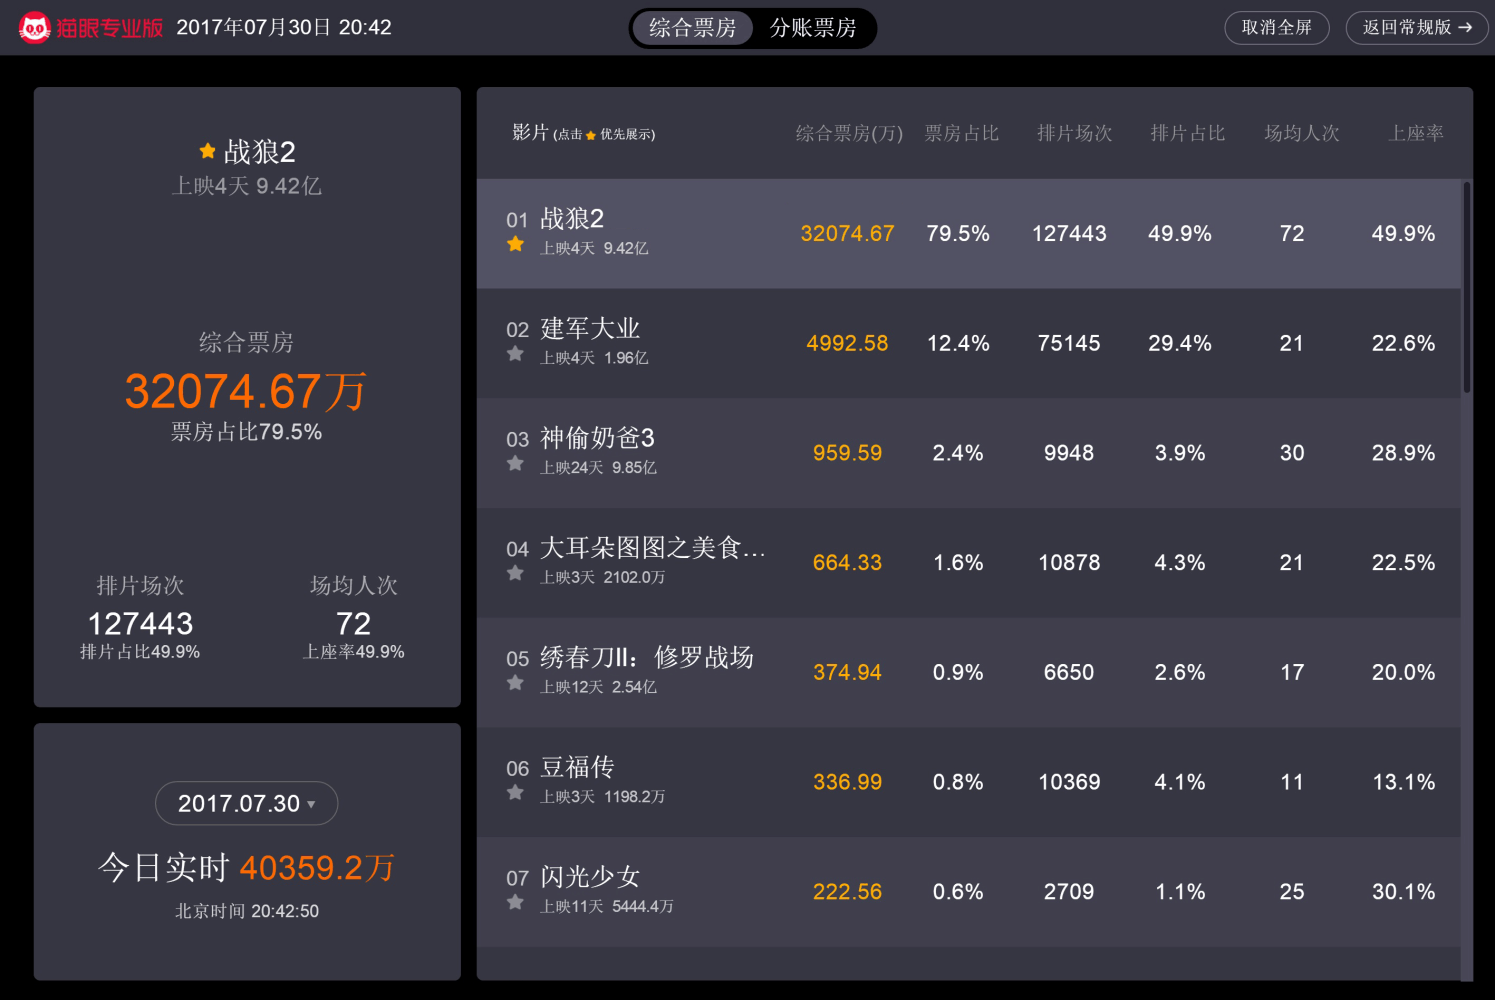Click screenings count 9948
Image resolution: width=1495 pixels, height=1000 pixels.
(1069, 453)
